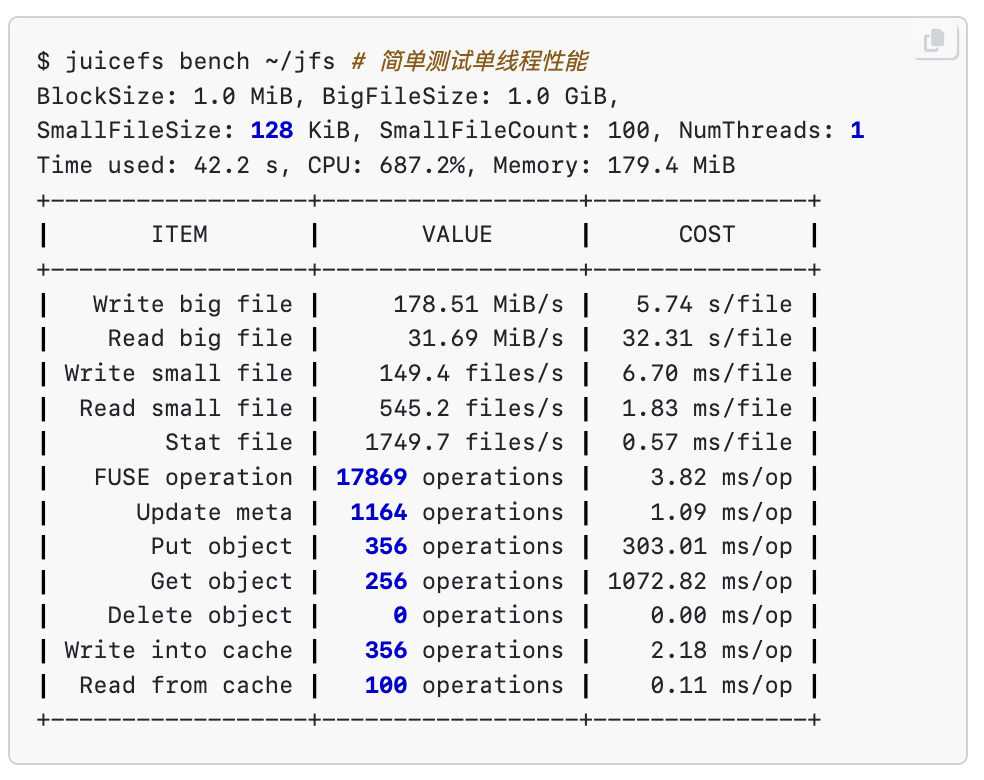Screen dimensions: 984x780
Task: Click 'Time used: 42.2 s' text
Action: click(157, 166)
